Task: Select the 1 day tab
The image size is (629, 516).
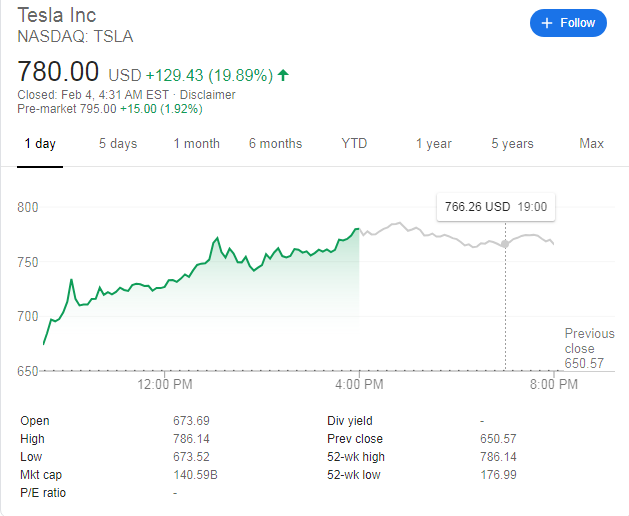Action: click(40, 144)
